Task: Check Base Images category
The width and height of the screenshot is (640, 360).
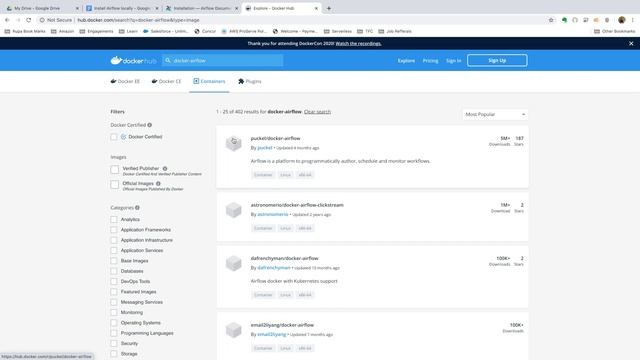Action: (114, 261)
